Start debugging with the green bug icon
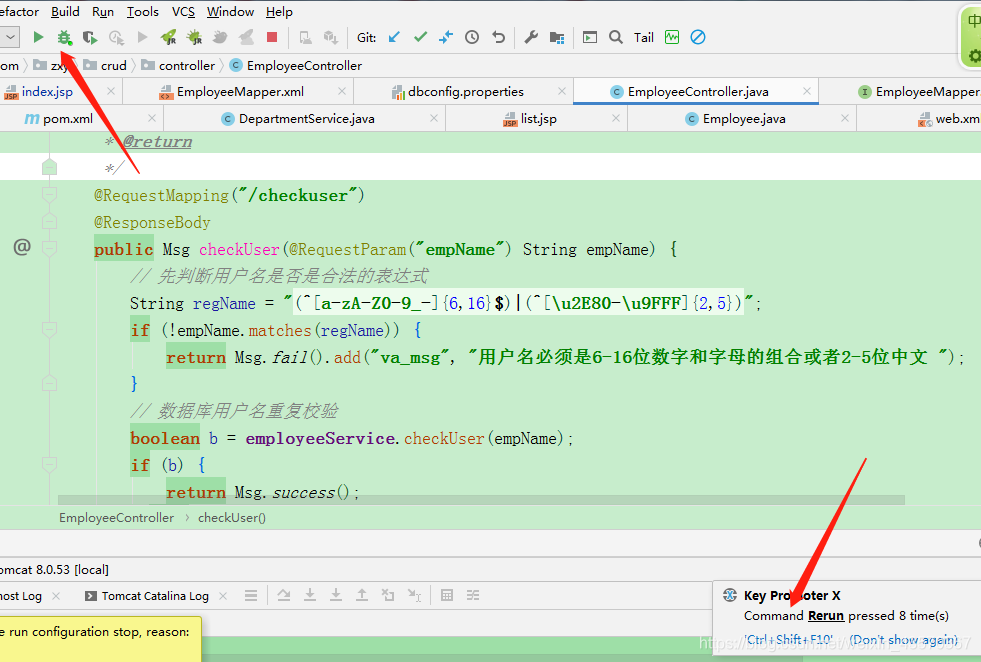Image resolution: width=981 pixels, height=662 pixels. pos(64,38)
